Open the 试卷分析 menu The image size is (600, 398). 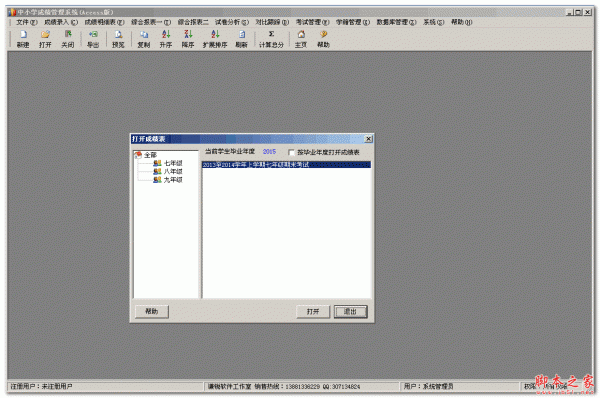232,22
